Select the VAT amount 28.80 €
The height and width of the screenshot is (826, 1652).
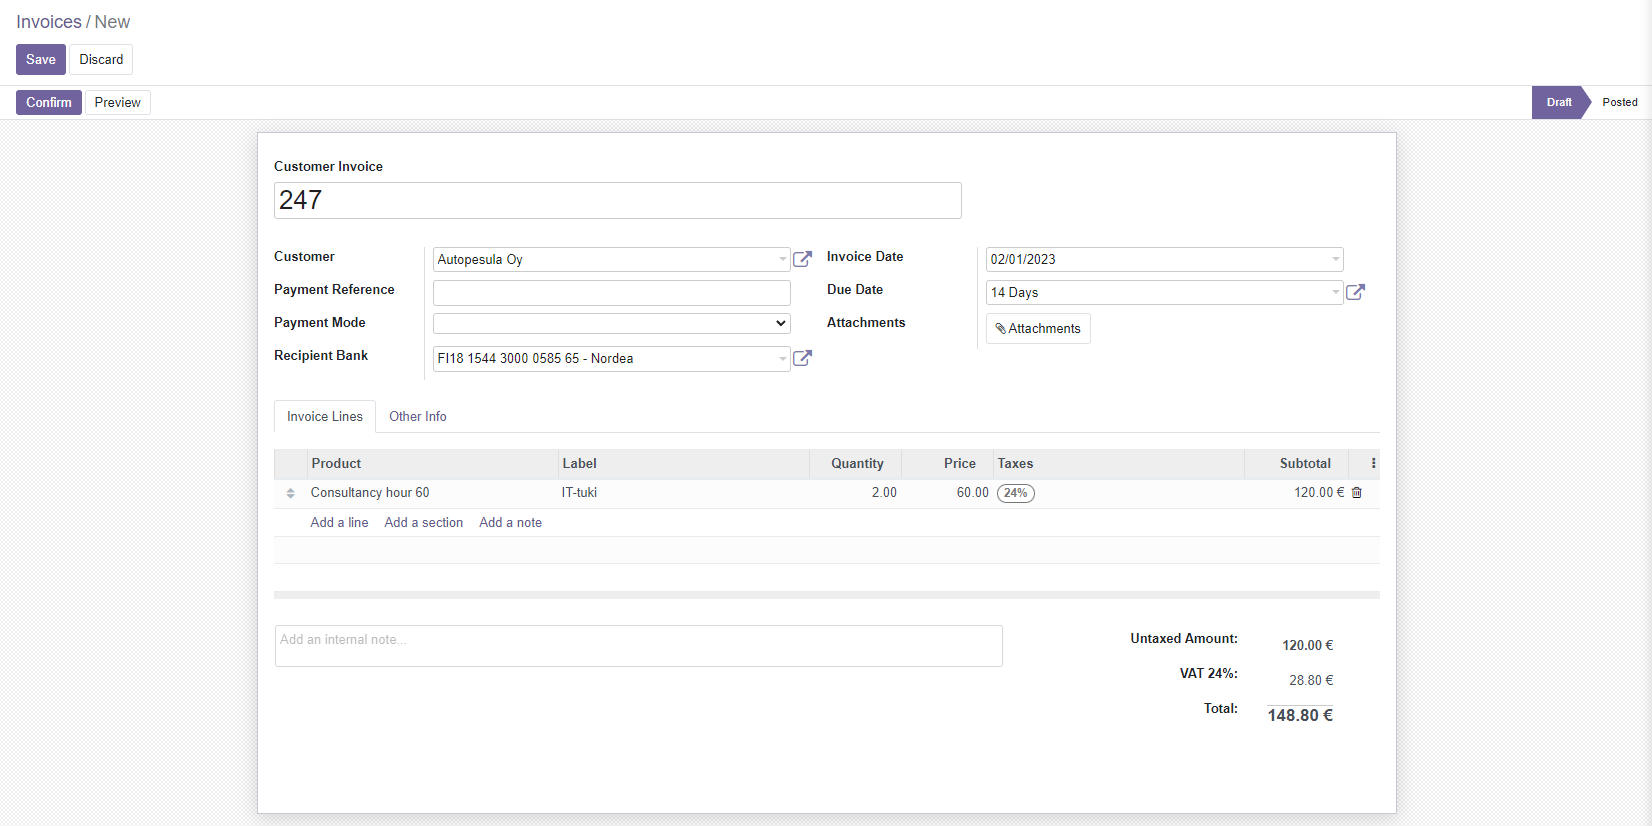click(1311, 680)
